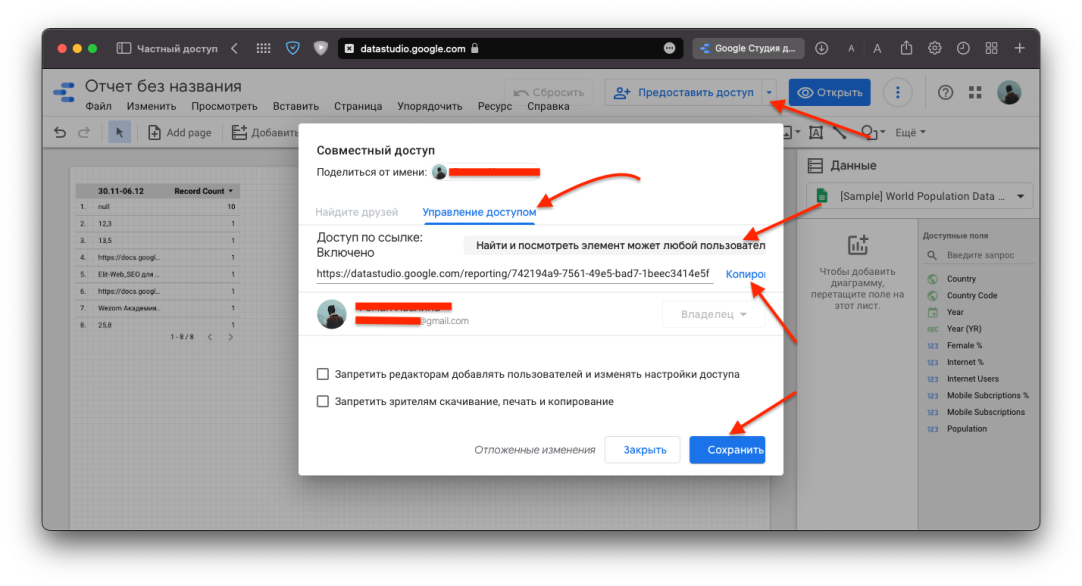The height and width of the screenshot is (586, 1082).
Task: Click the 'Открыть' view button
Action: click(x=829, y=92)
